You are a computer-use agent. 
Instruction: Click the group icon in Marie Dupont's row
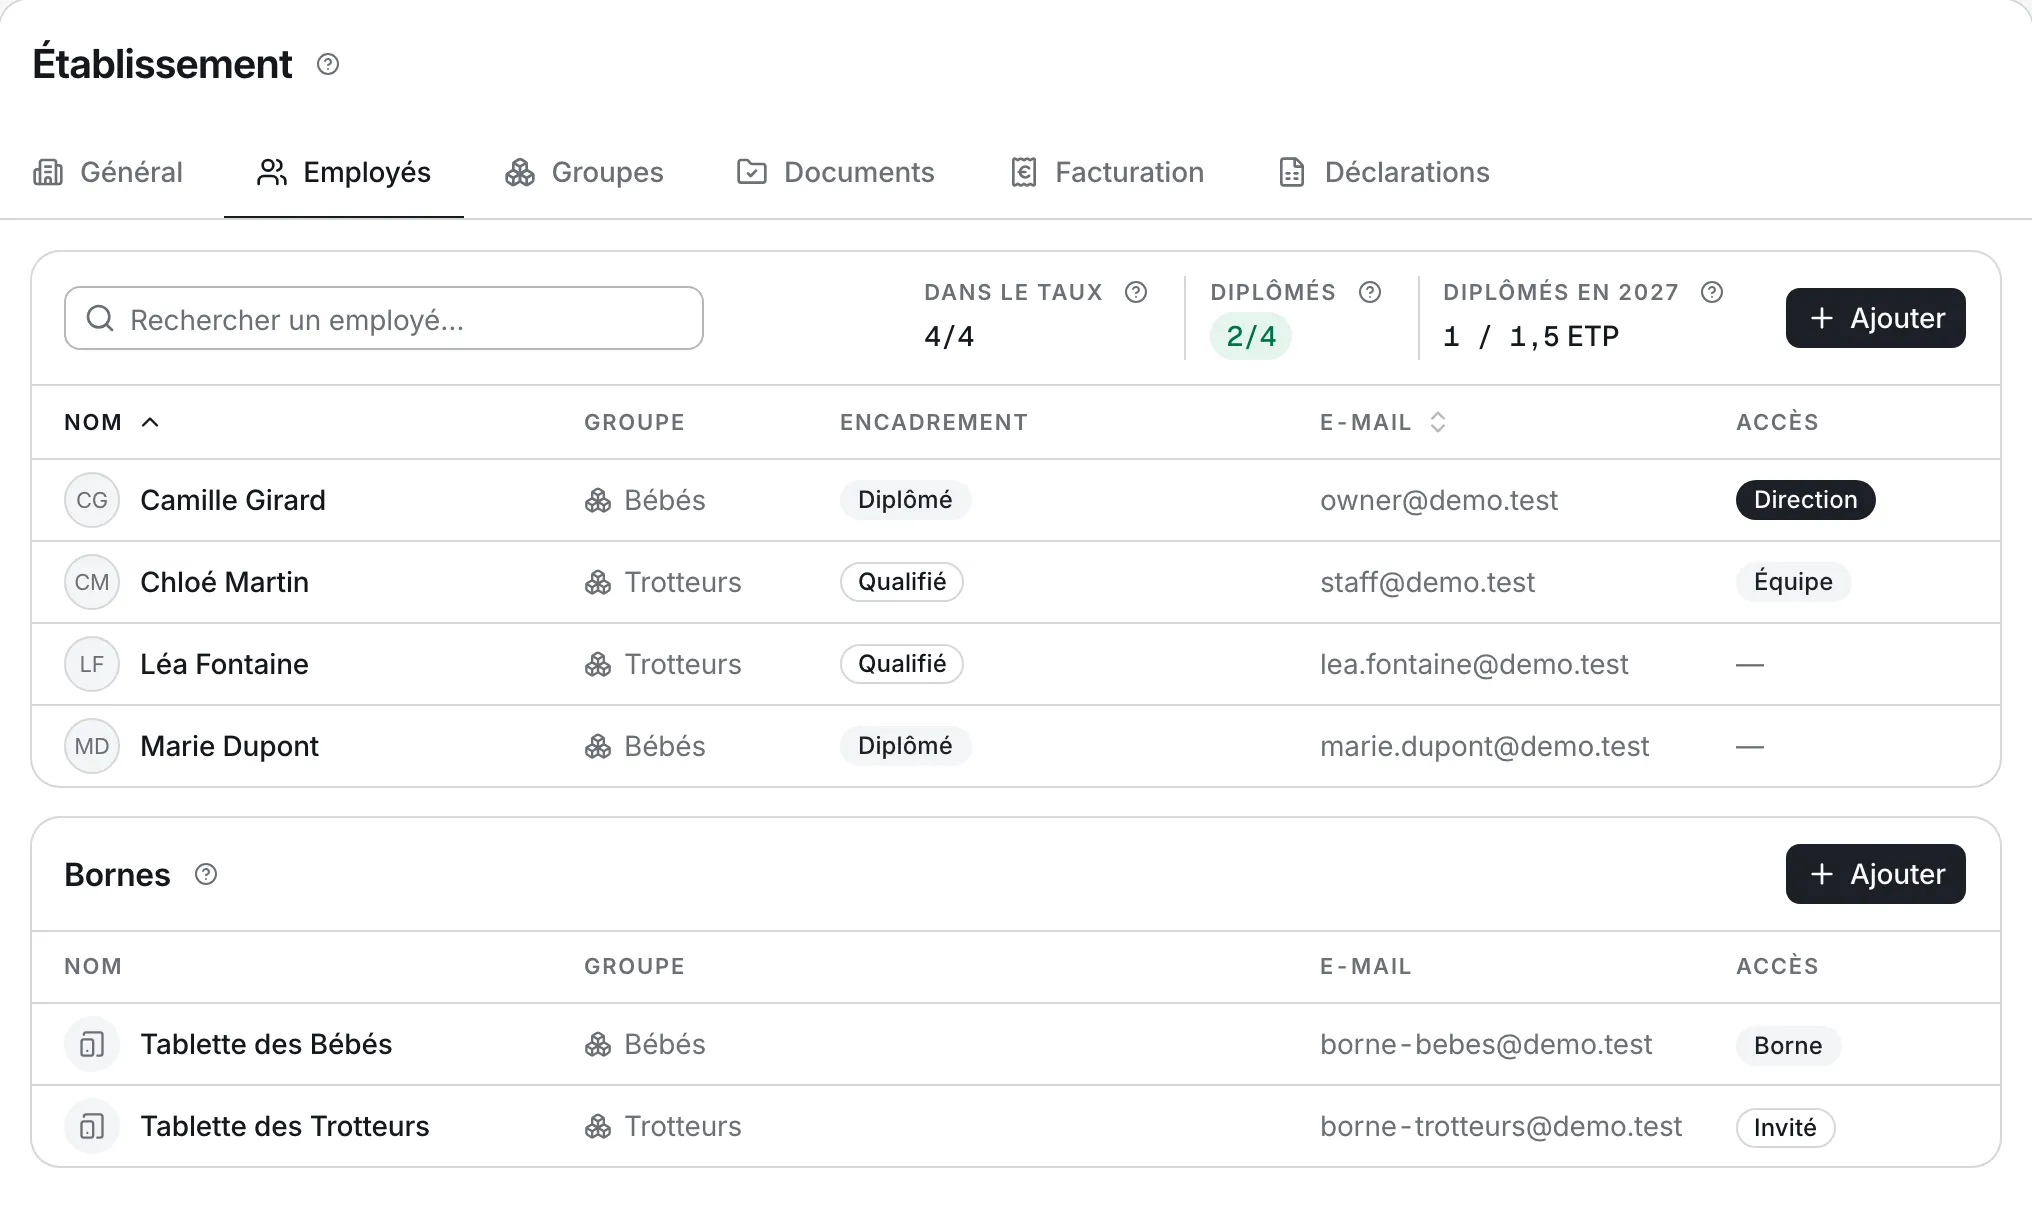(598, 746)
